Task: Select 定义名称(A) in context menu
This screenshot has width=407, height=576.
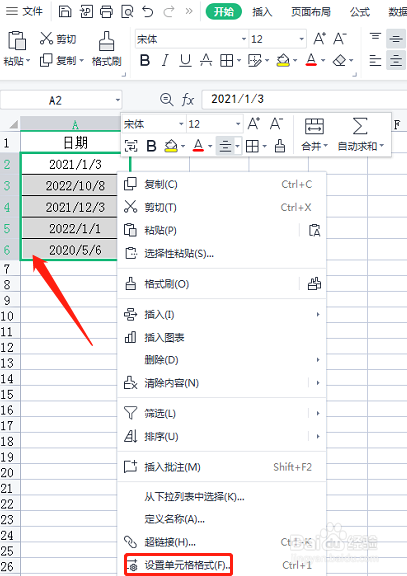Action: point(221,519)
